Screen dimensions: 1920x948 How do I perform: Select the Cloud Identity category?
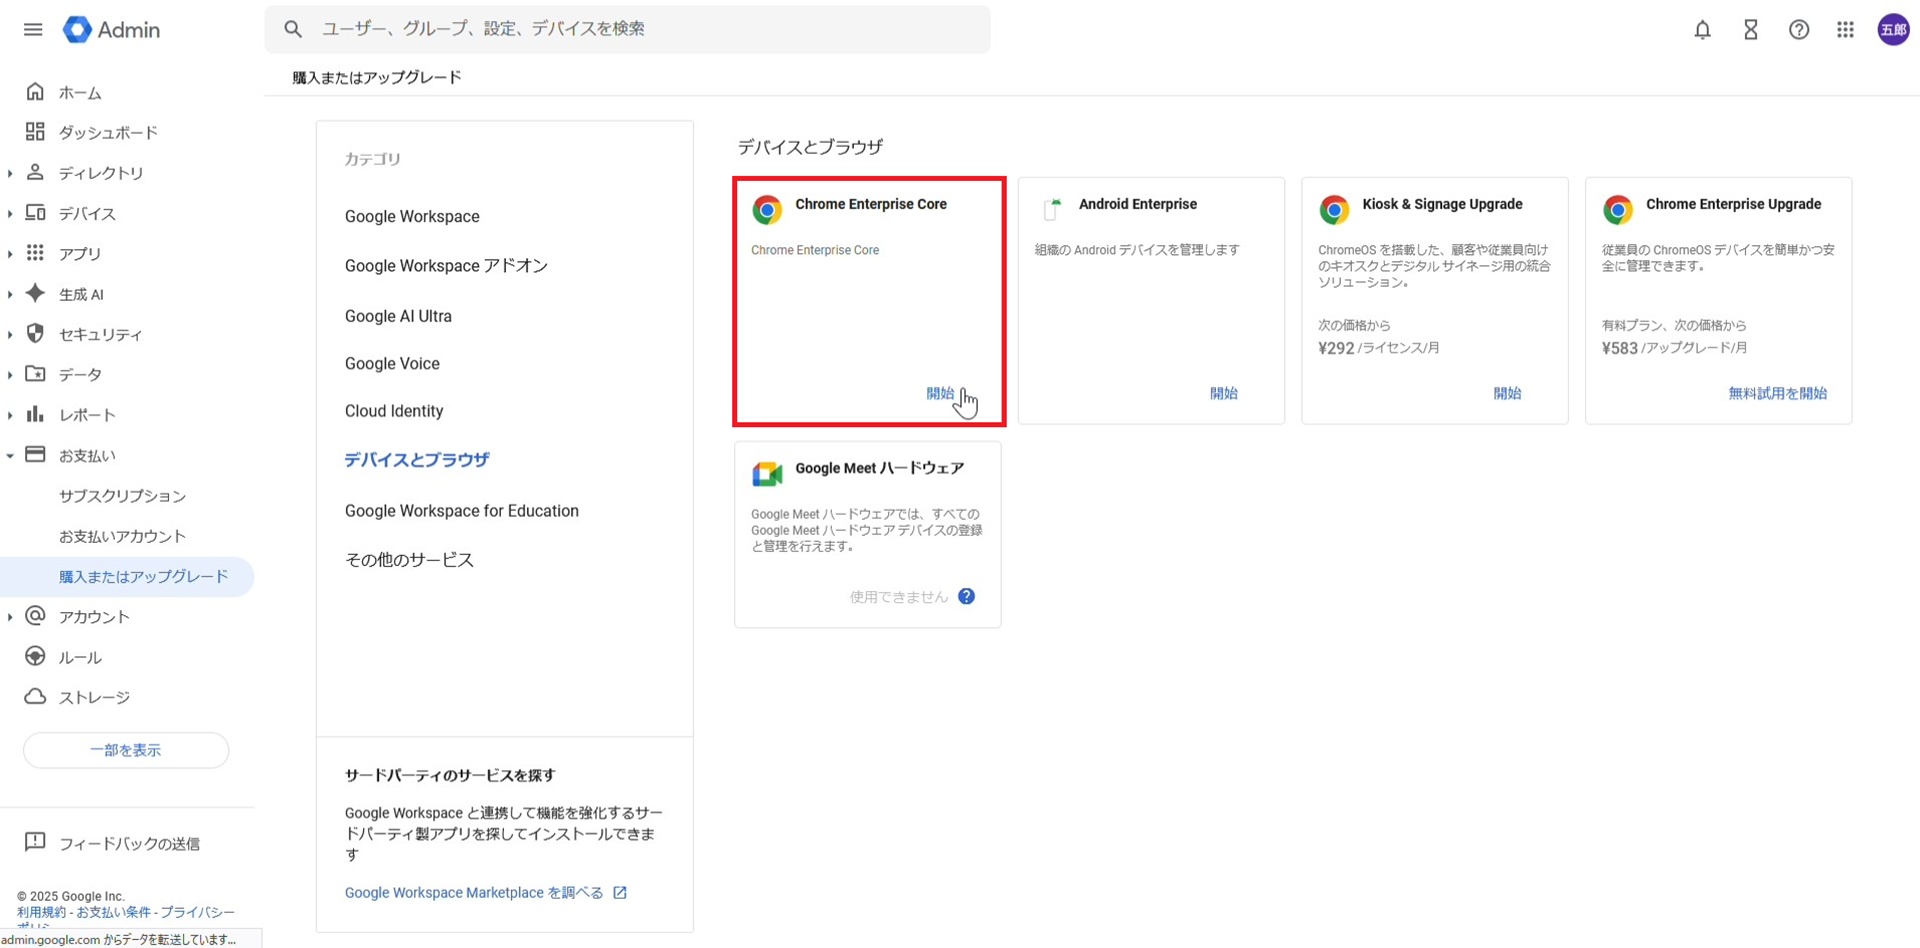[x=394, y=411]
